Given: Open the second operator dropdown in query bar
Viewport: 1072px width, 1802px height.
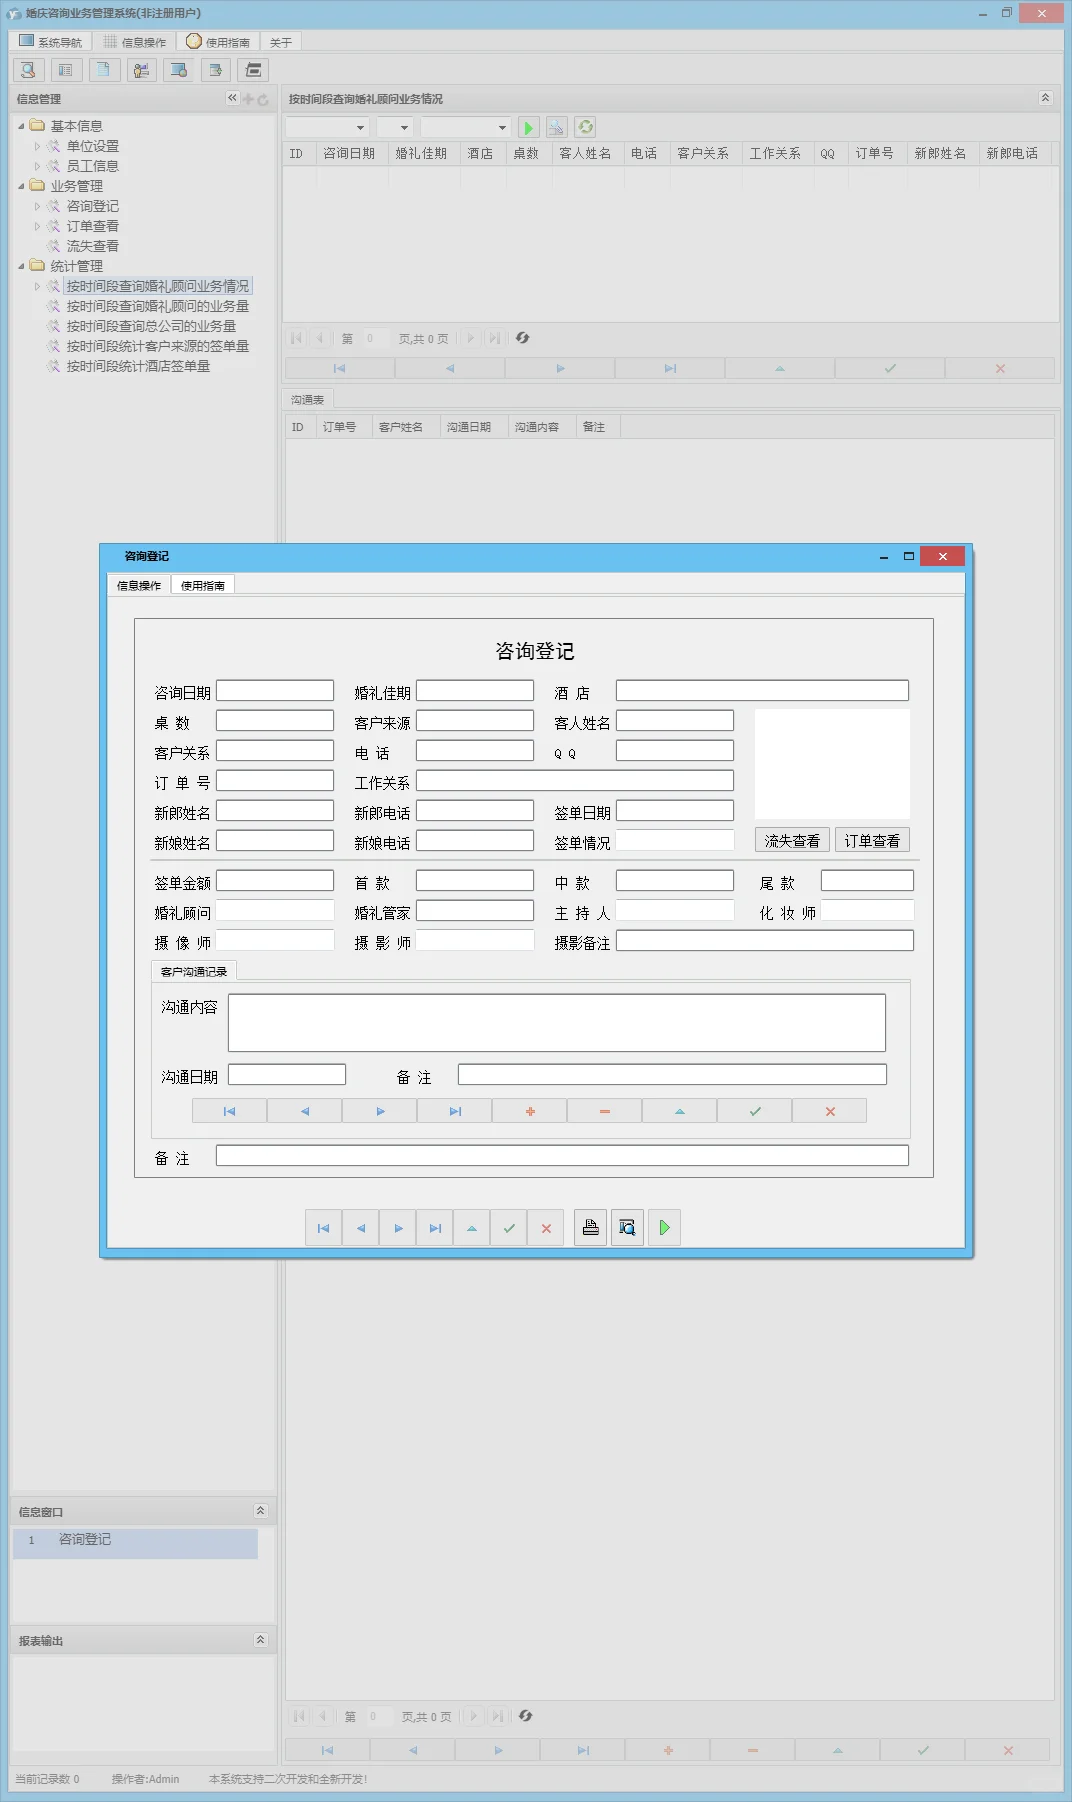Looking at the screenshot, I should click(x=404, y=127).
